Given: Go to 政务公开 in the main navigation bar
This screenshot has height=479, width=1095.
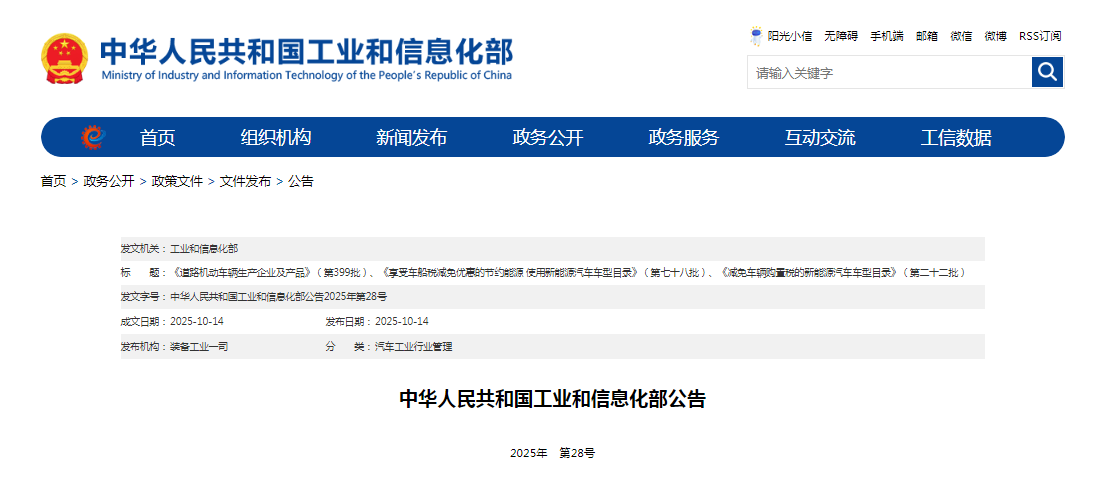Looking at the screenshot, I should [547, 138].
